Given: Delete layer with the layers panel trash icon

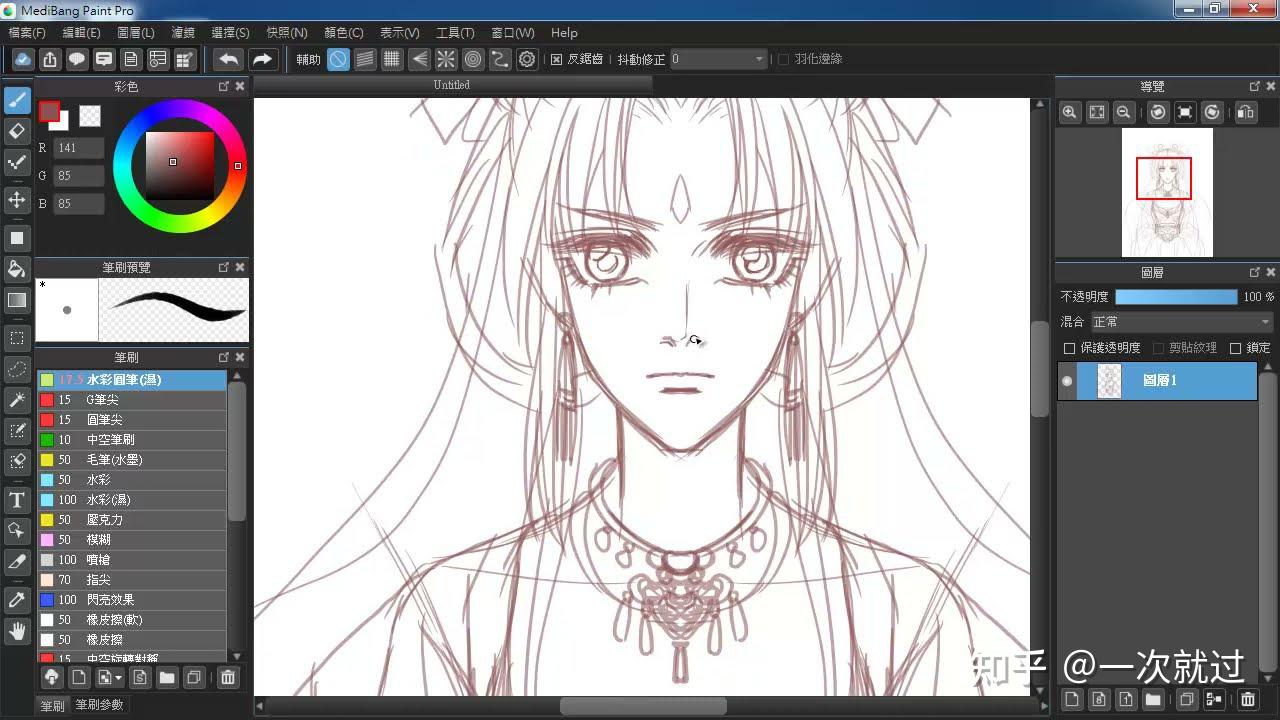Looking at the screenshot, I should 1248,699.
